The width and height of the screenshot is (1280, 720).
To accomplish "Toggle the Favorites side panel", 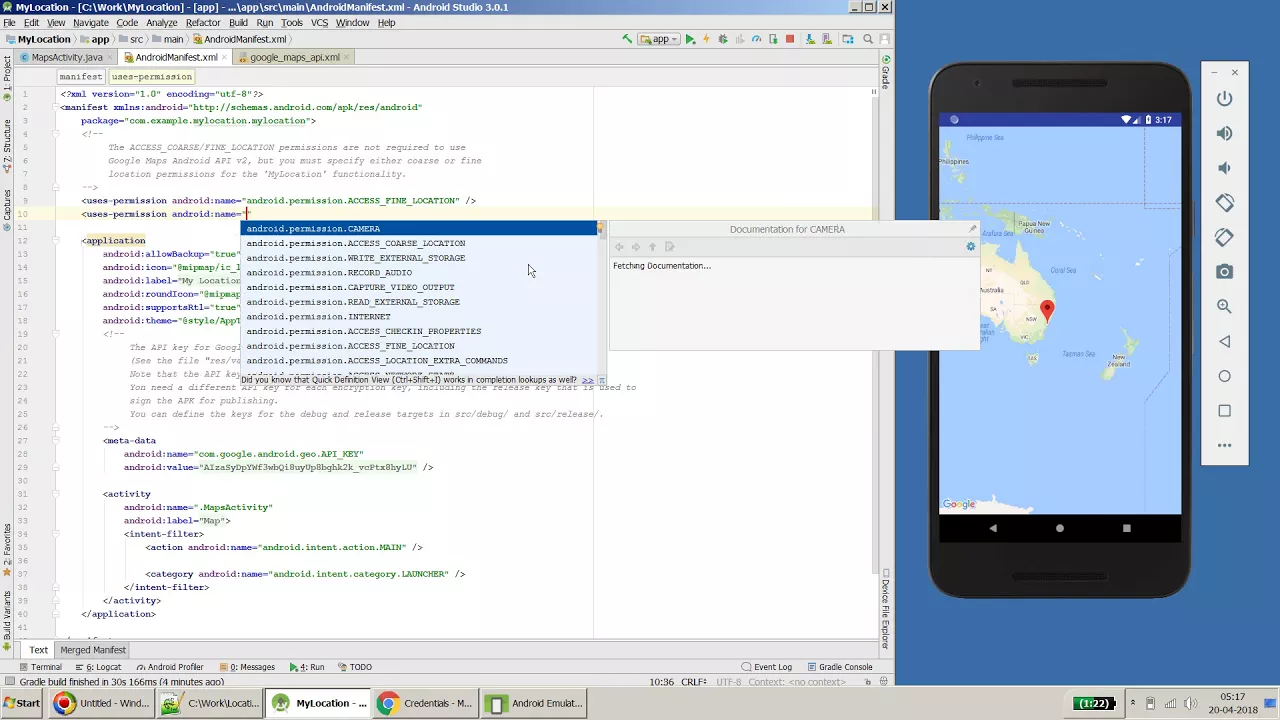I will click(7, 548).
